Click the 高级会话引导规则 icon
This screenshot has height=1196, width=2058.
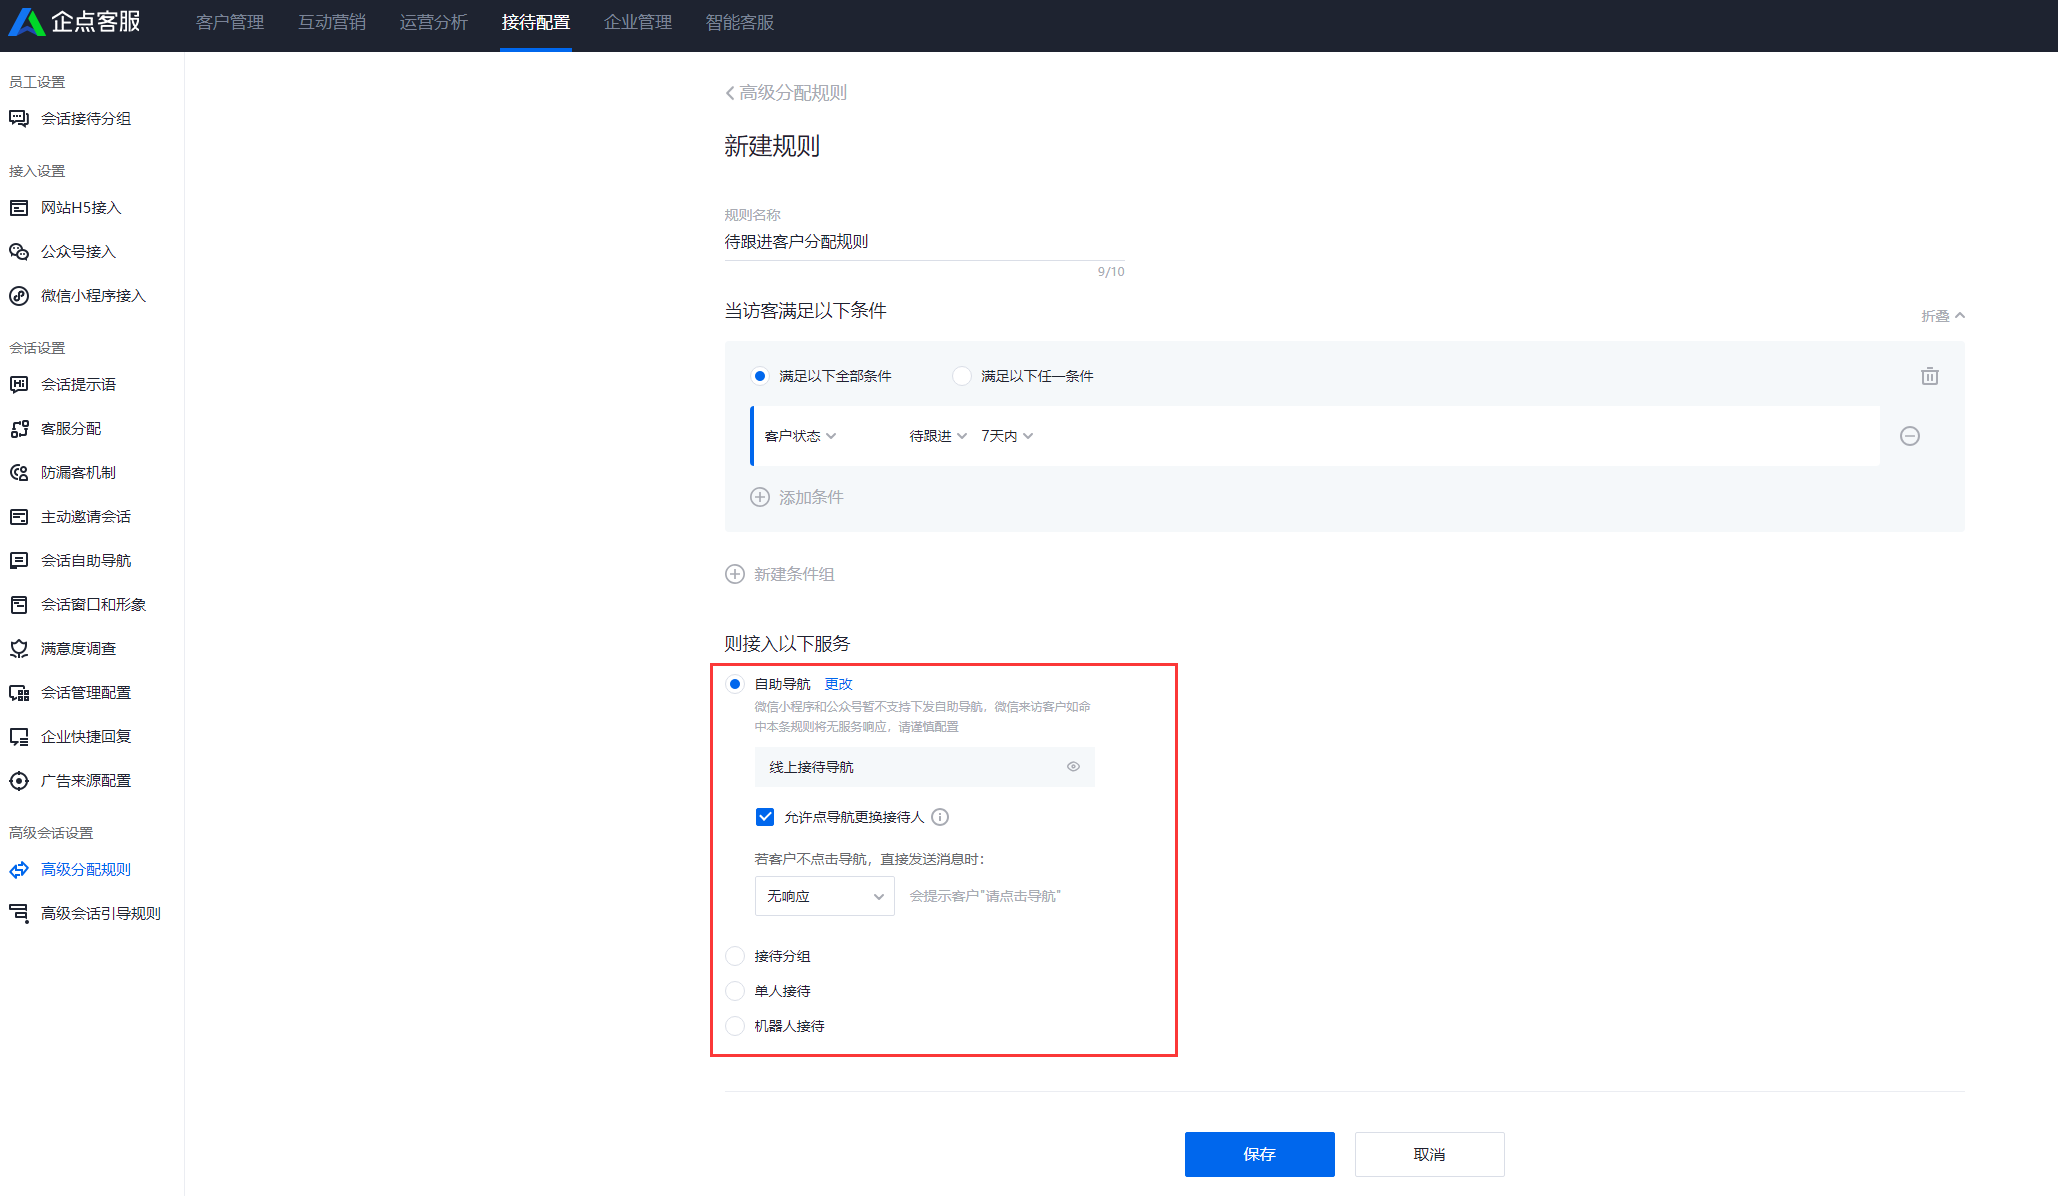(x=19, y=914)
